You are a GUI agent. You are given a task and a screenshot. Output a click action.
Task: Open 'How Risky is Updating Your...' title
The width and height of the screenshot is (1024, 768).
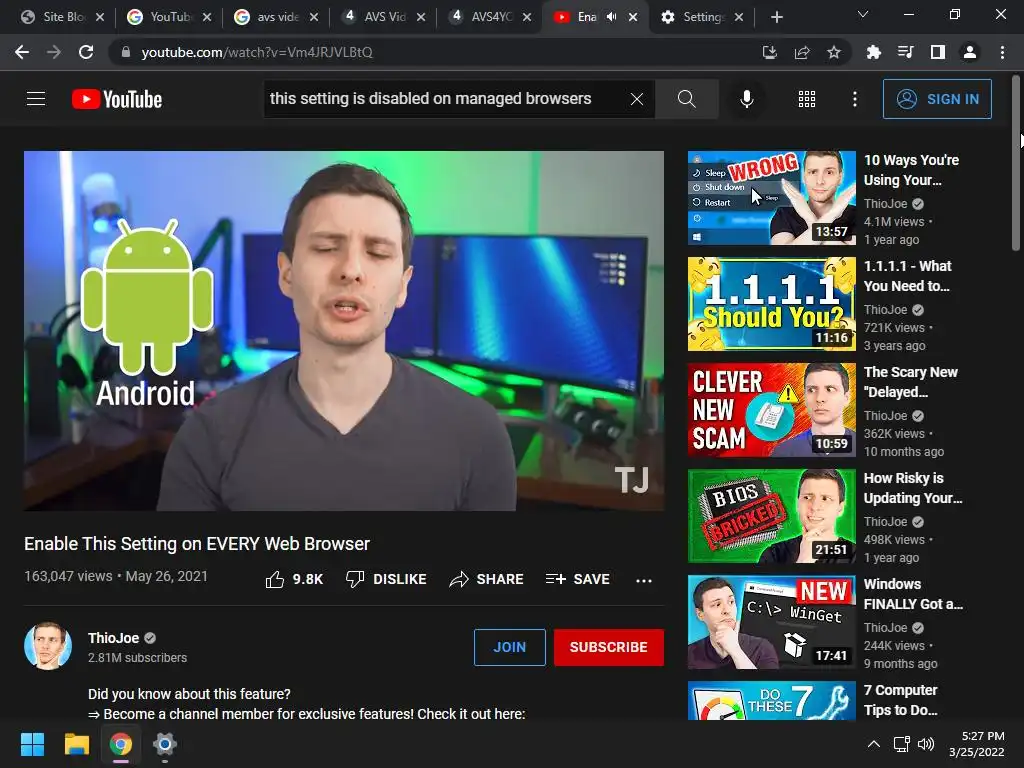click(913, 488)
